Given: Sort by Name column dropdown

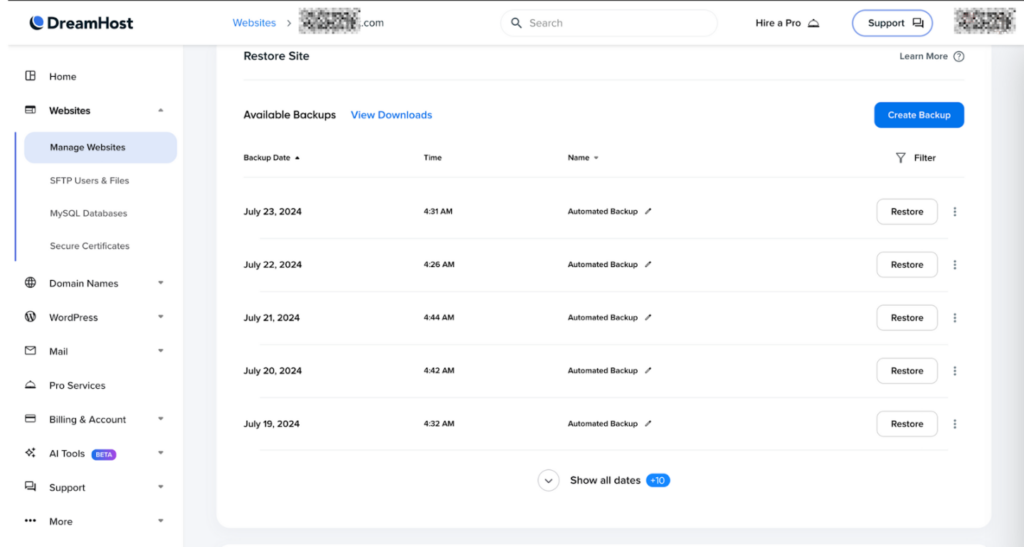Looking at the screenshot, I should (x=596, y=158).
